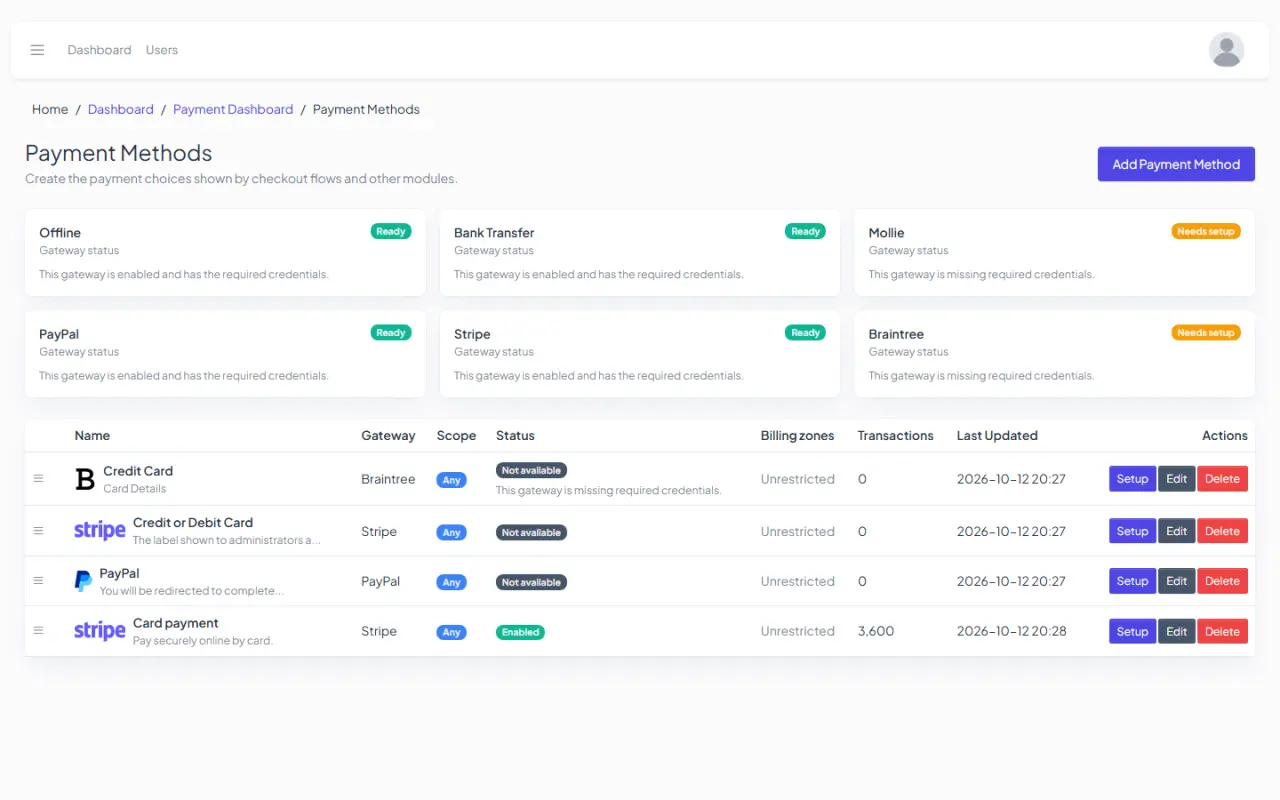Click the drag handle on the Credit or Debit Card row
1280x800 pixels.
point(39,531)
